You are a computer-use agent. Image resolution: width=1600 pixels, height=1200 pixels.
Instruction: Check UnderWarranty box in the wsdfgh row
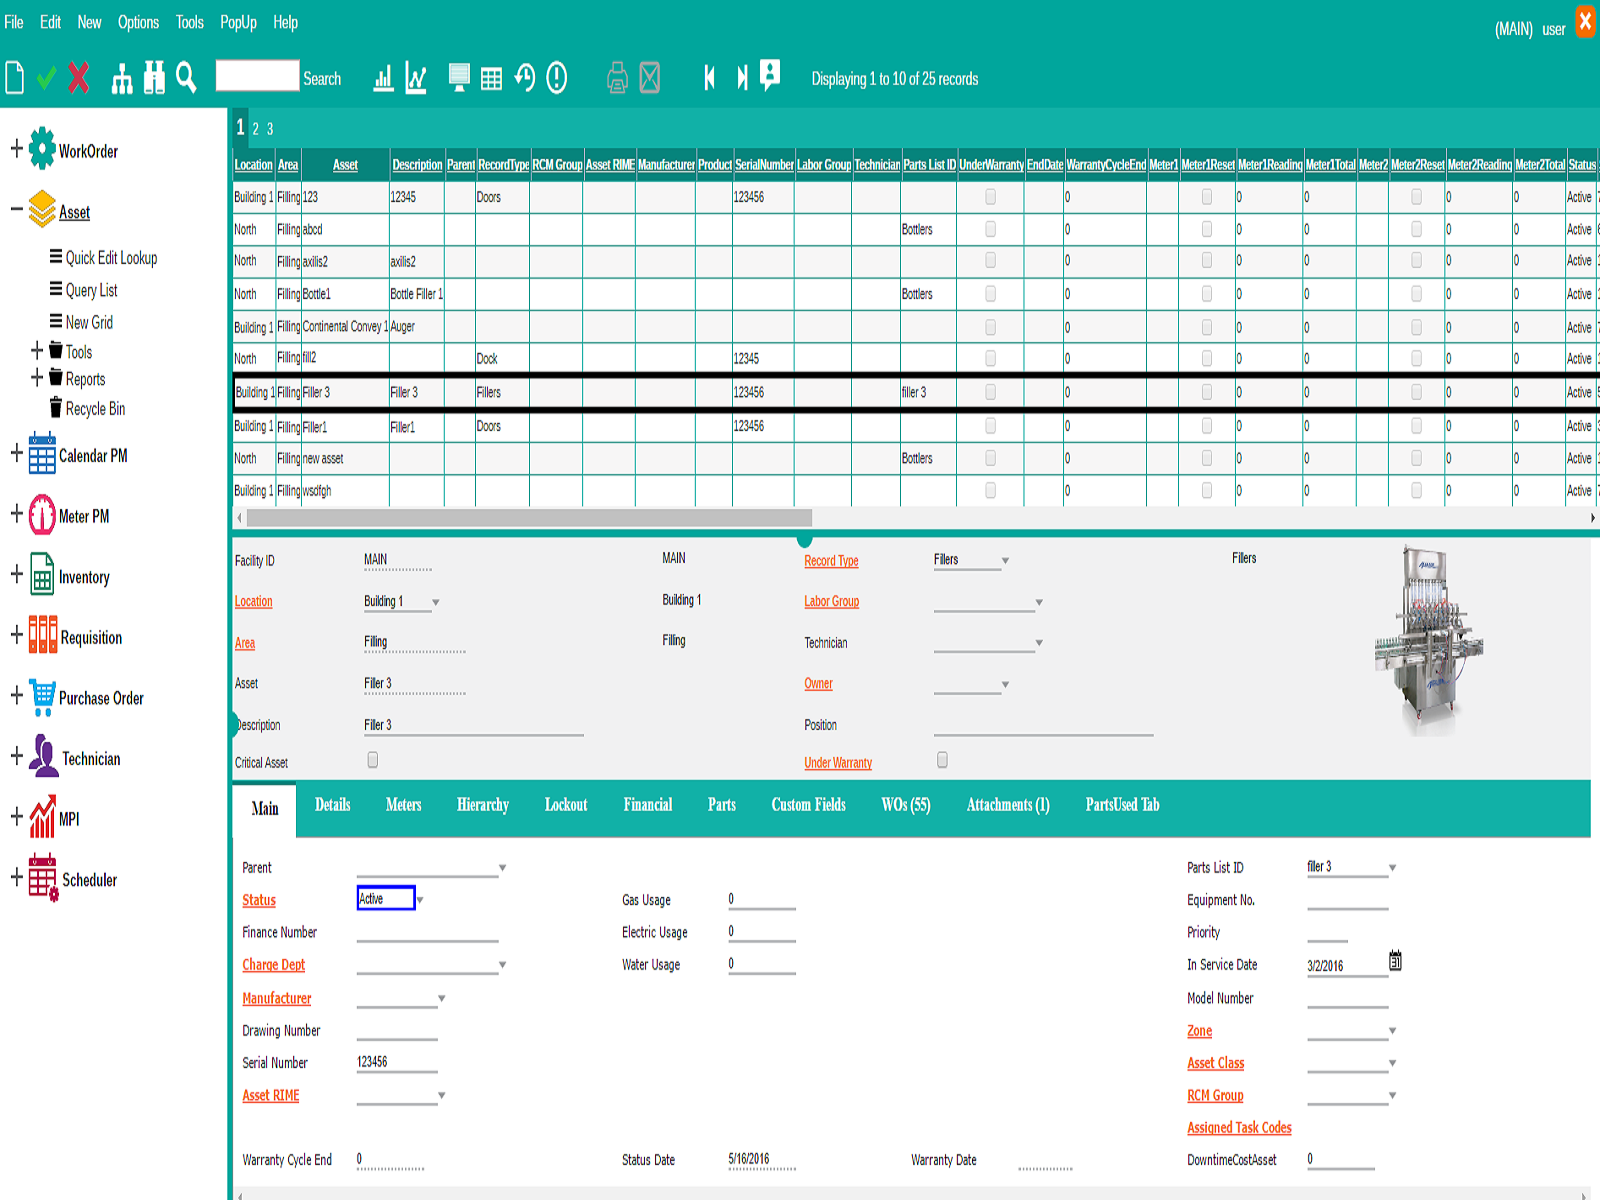990,490
